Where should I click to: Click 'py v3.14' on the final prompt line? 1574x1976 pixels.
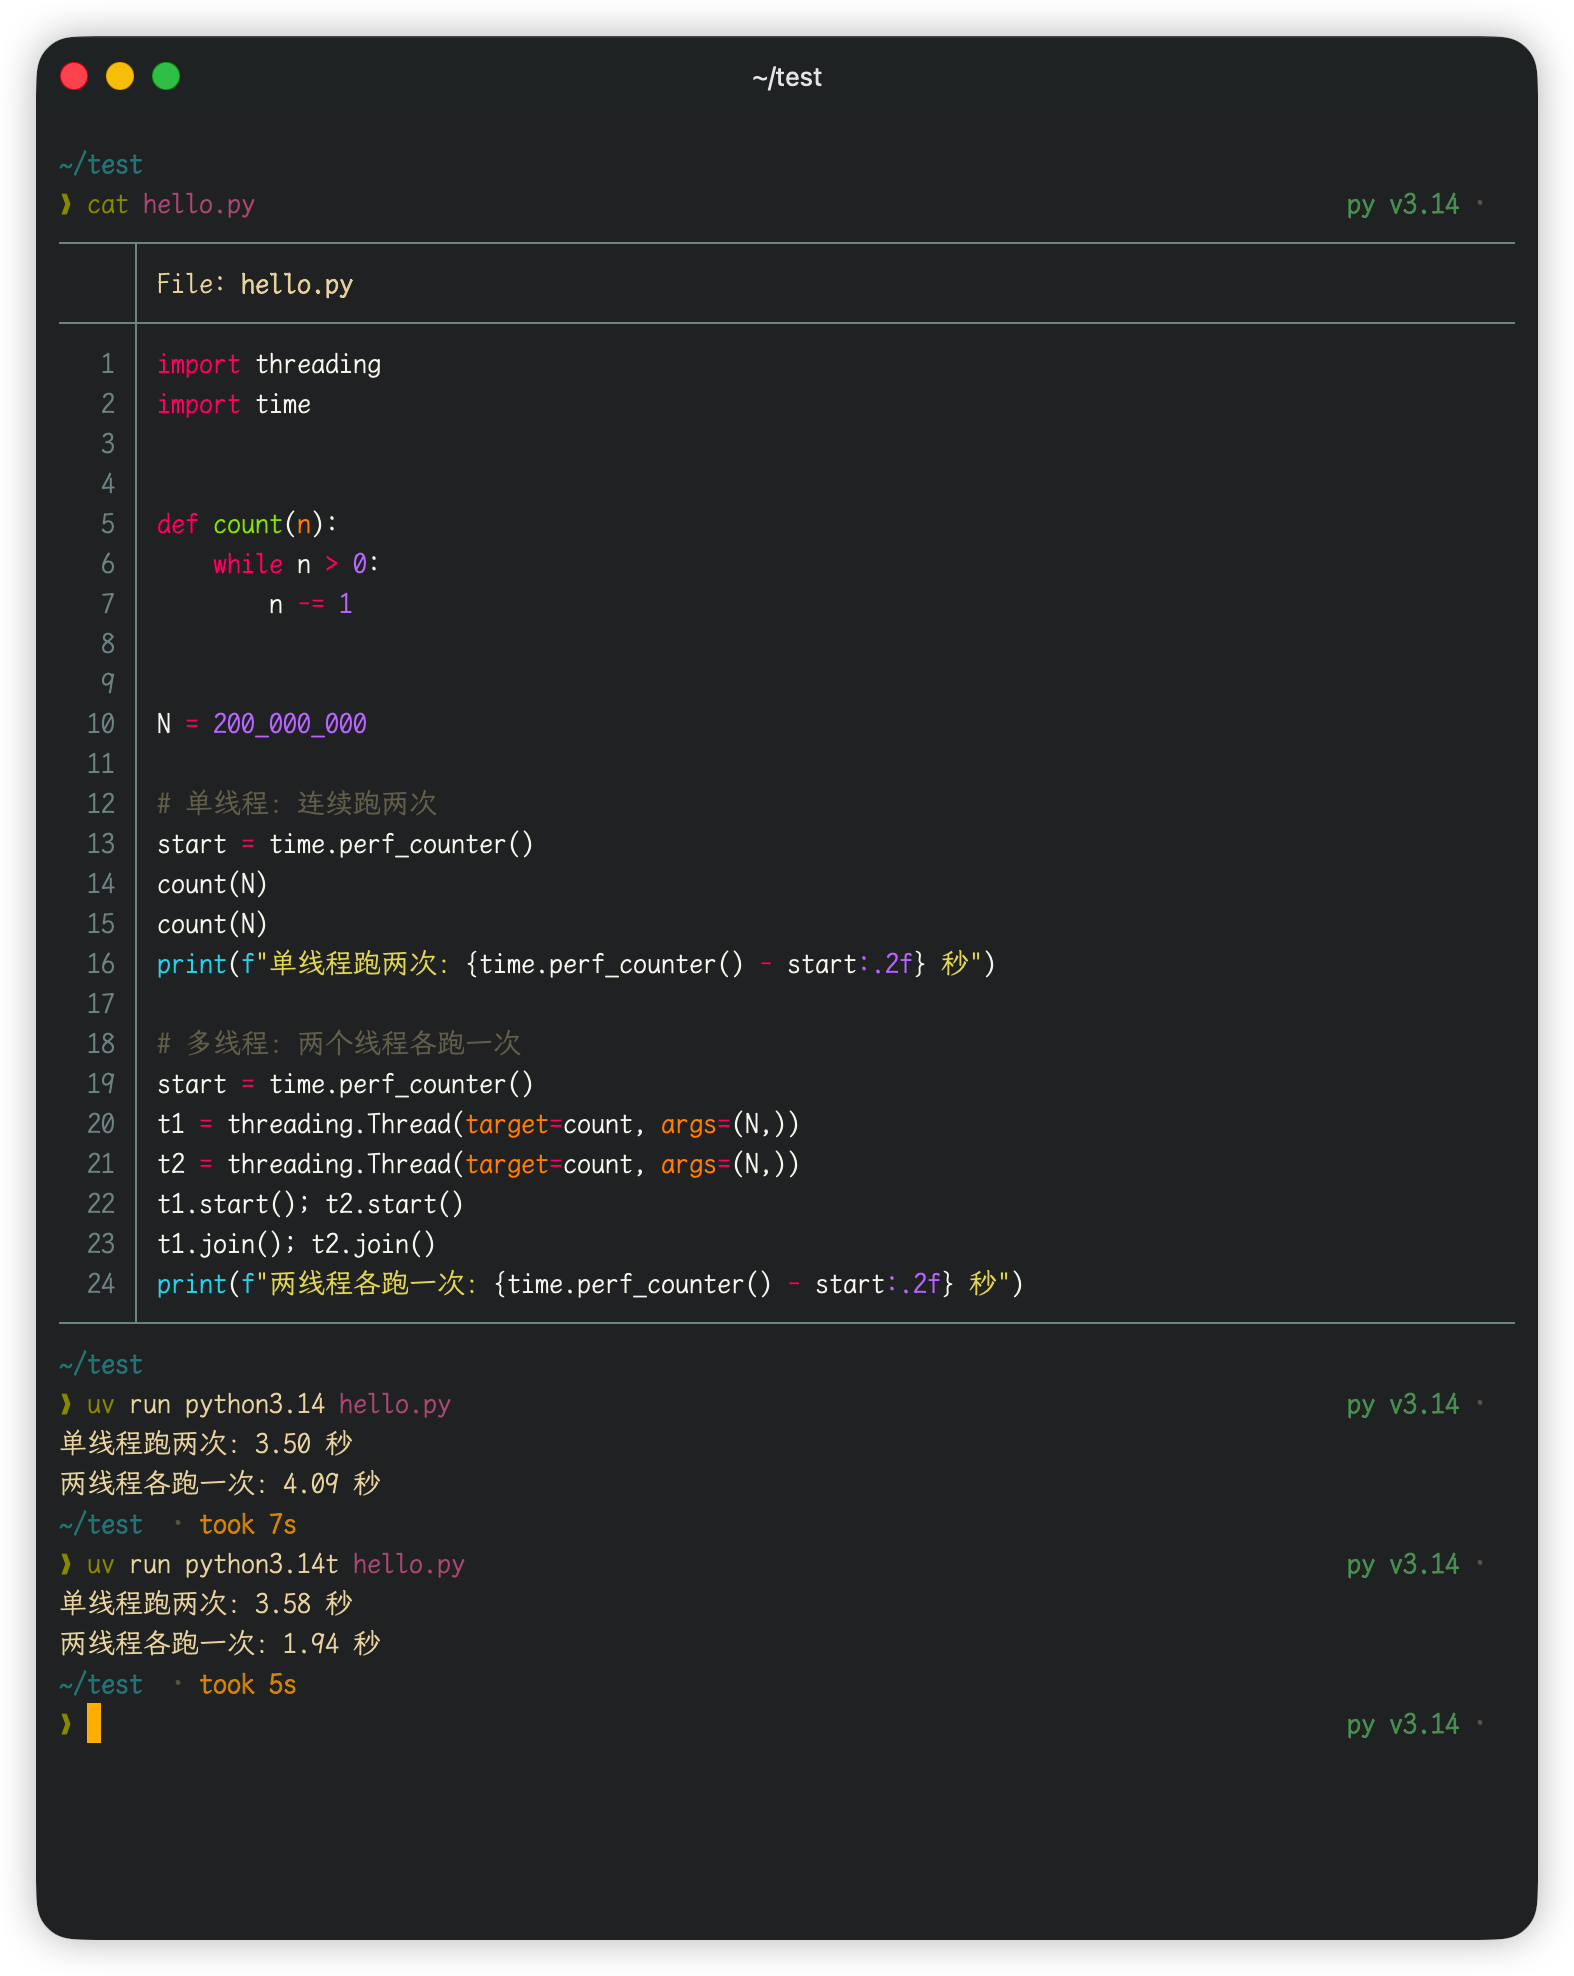coord(1402,1724)
